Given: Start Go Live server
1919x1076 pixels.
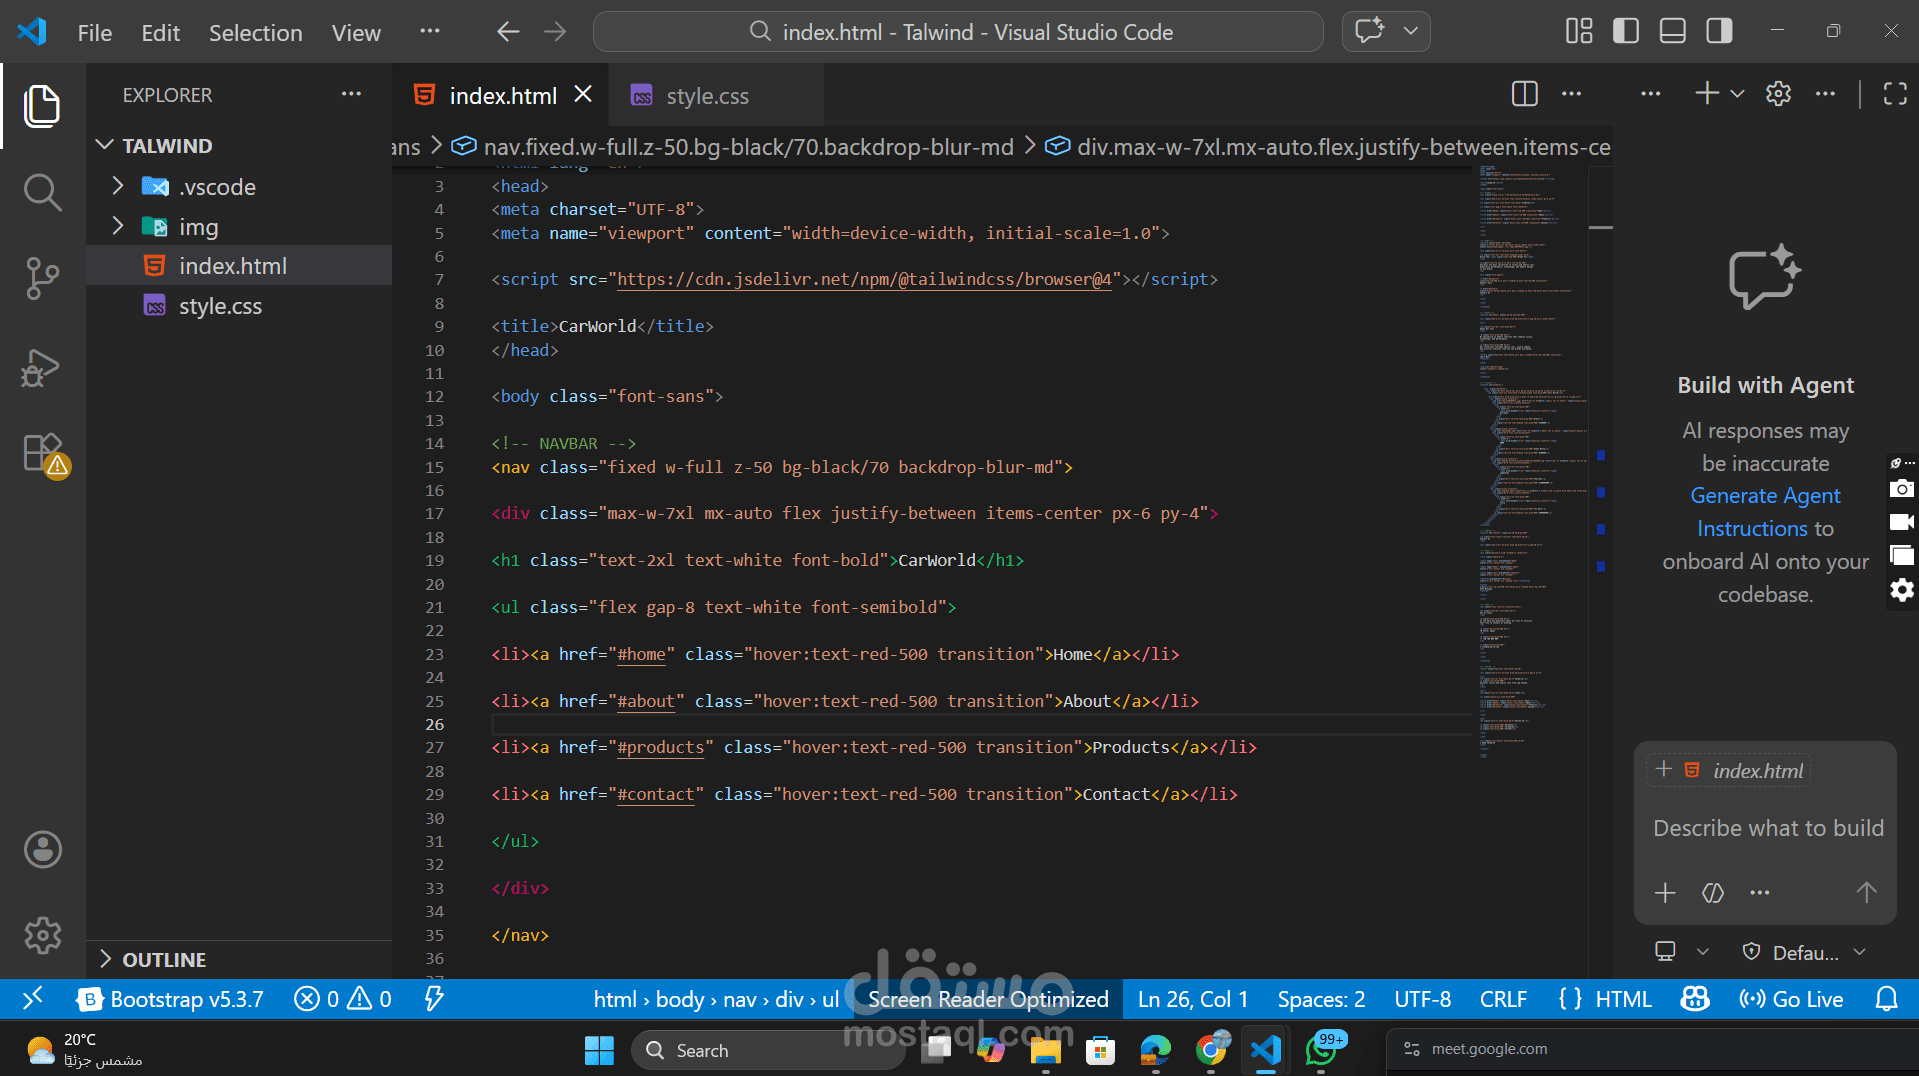Looking at the screenshot, I should point(1791,999).
